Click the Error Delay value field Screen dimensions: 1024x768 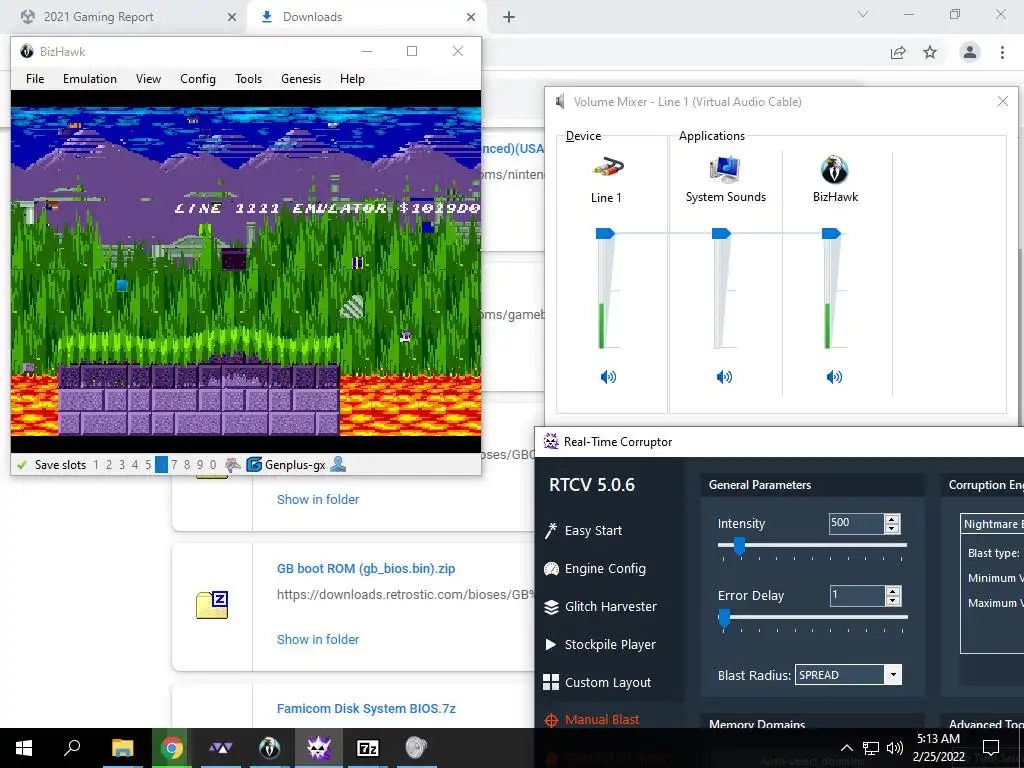(x=856, y=596)
